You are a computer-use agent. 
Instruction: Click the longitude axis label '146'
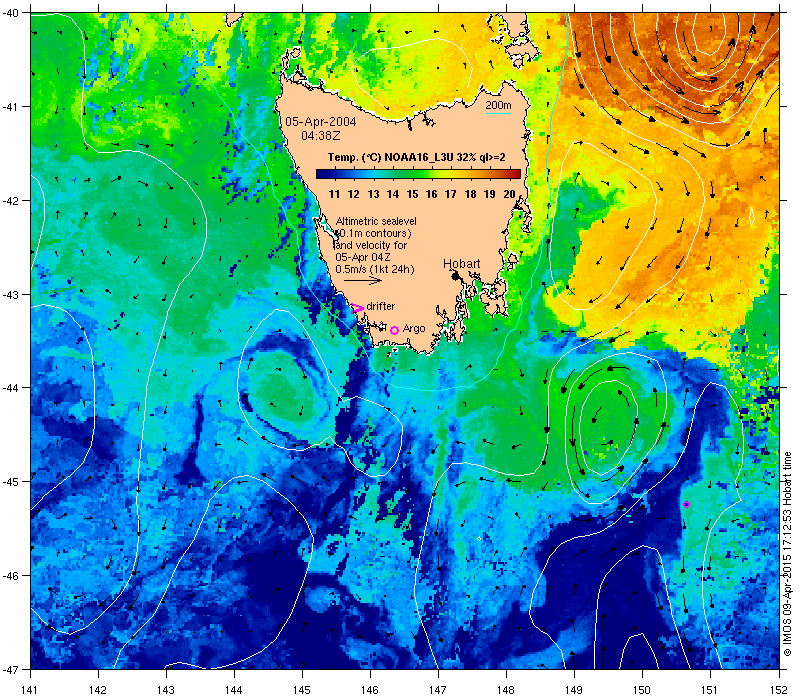[370, 690]
